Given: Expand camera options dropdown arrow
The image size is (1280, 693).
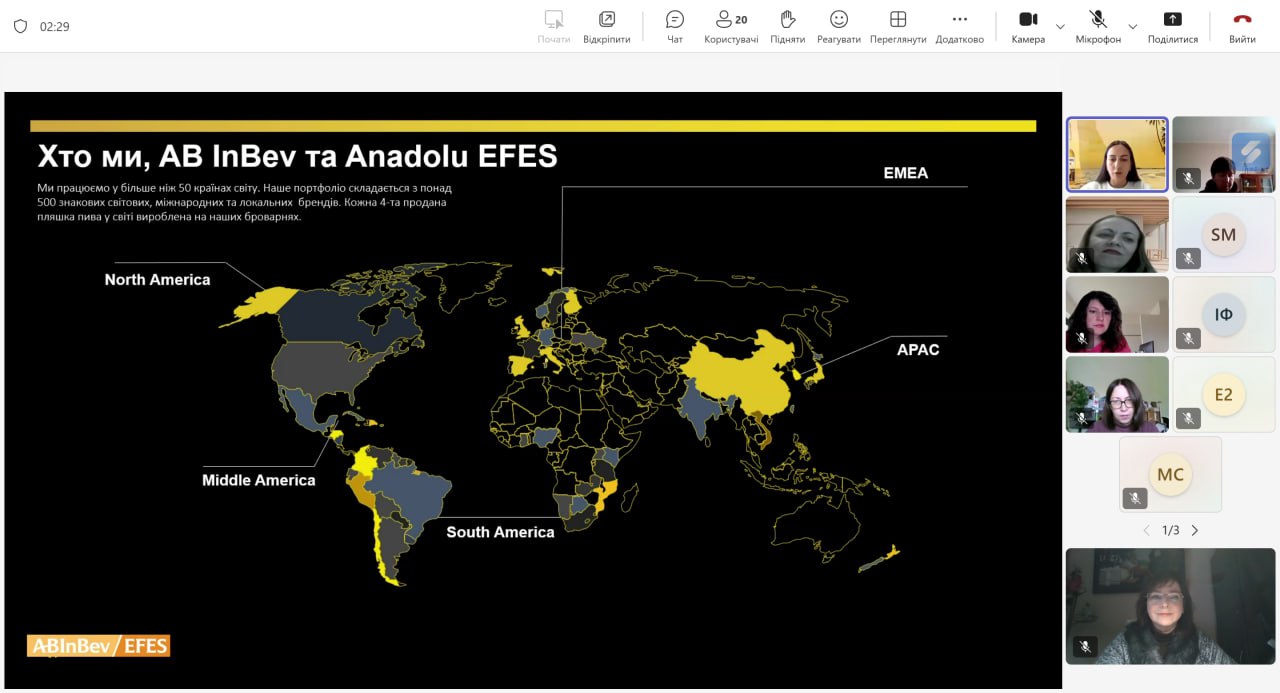Looking at the screenshot, I should point(1060,27).
